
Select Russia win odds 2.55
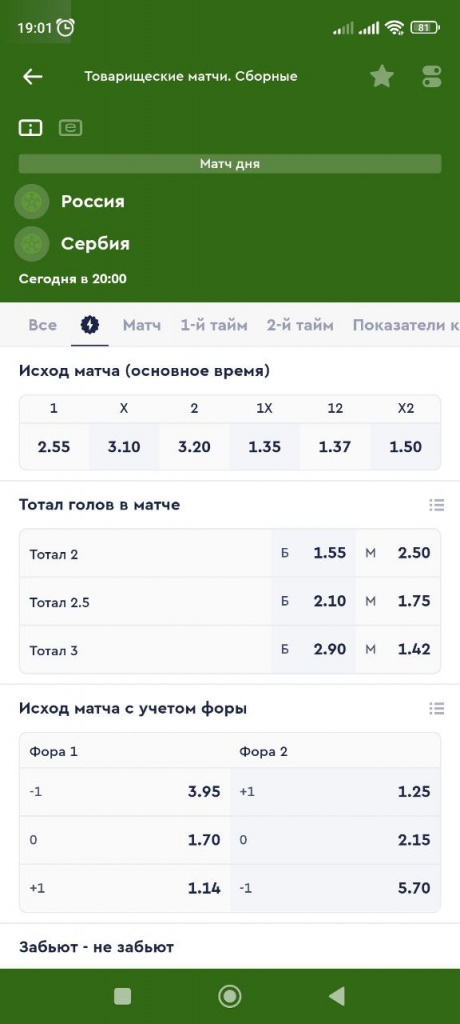pyautogui.click(x=54, y=447)
